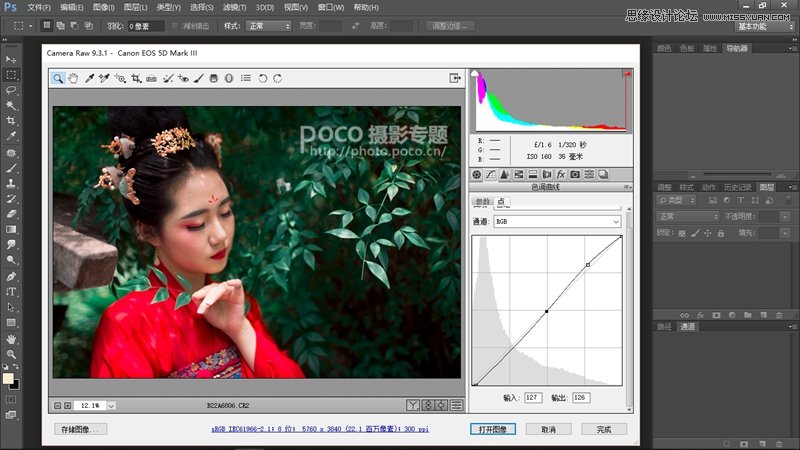Open the Snapshots panel icon
The height and width of the screenshot is (450, 800).
[x=603, y=174]
